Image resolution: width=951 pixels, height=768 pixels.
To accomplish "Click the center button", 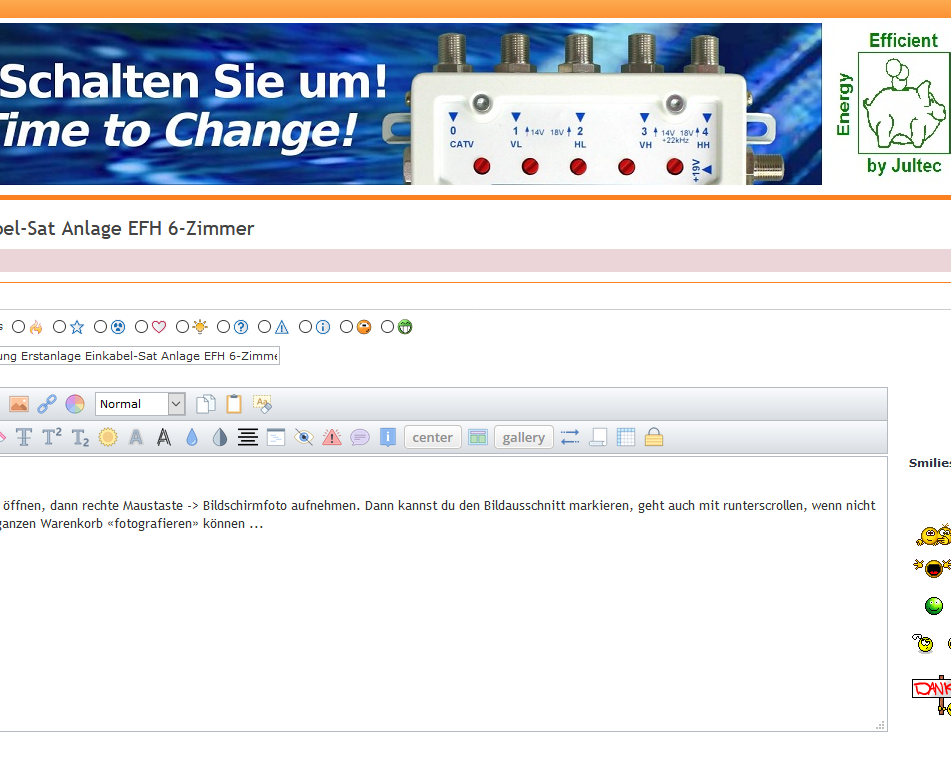I will pyautogui.click(x=433, y=437).
